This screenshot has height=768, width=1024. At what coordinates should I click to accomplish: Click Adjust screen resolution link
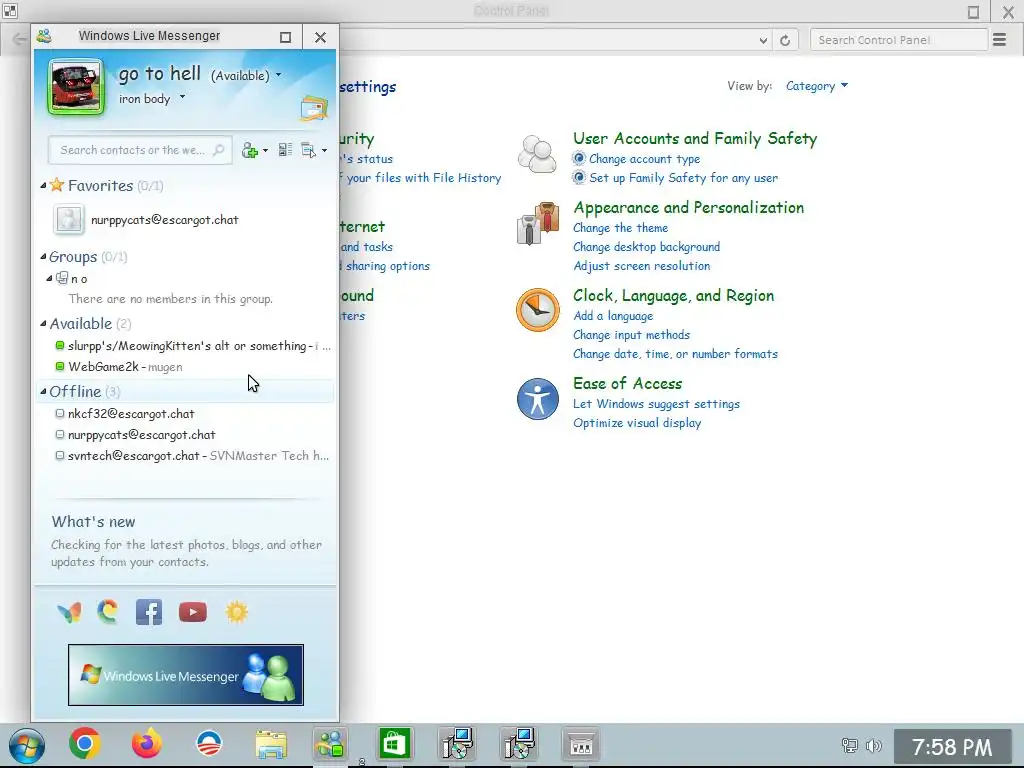point(641,266)
